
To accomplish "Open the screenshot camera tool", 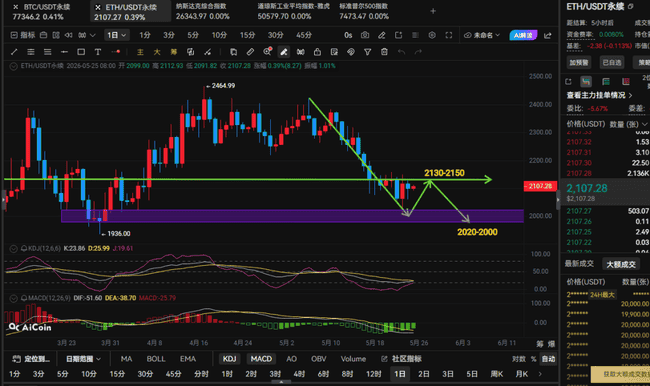I will (365, 35).
